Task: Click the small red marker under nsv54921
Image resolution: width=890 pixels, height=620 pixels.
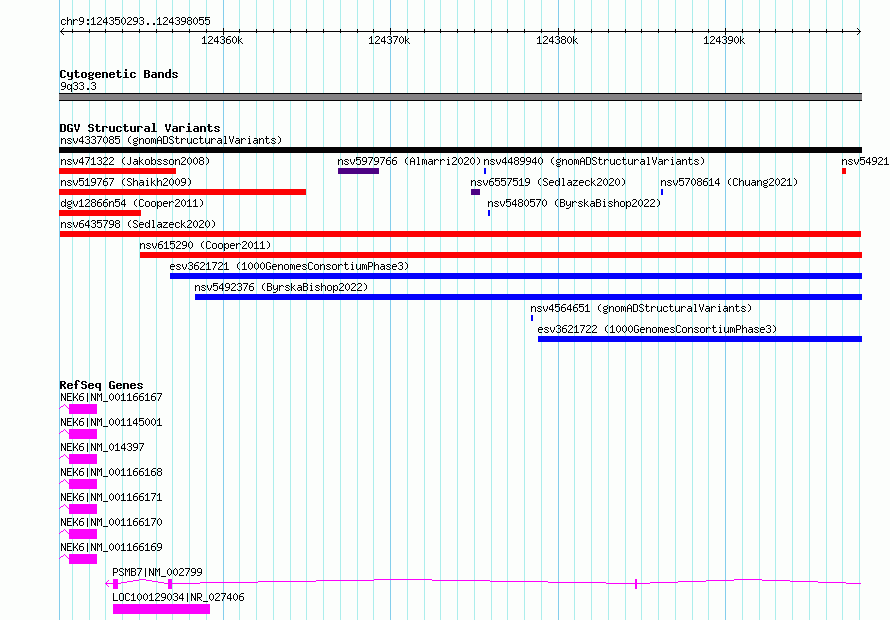Action: [844, 171]
